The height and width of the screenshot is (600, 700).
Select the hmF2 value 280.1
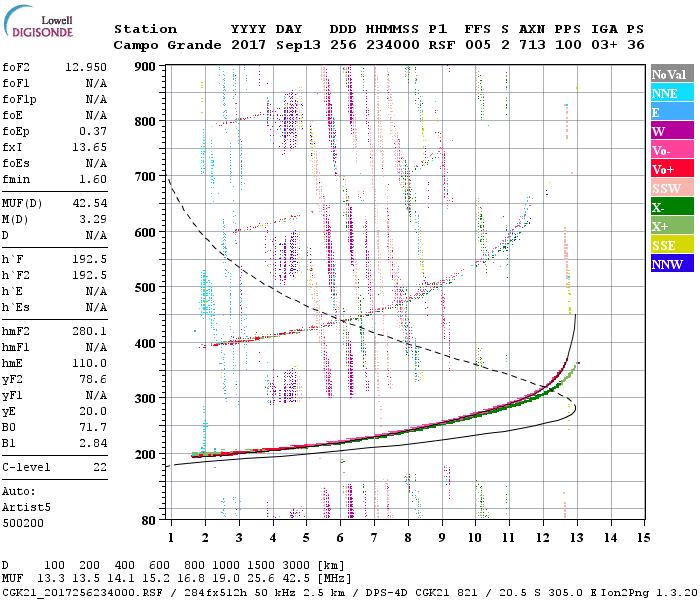(90, 331)
